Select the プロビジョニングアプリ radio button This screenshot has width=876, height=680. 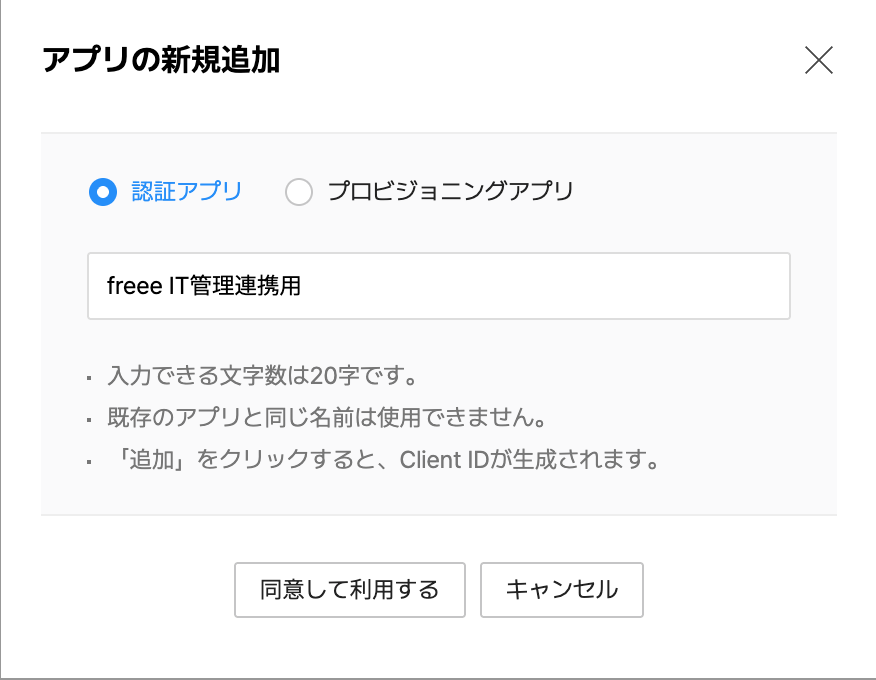(299, 192)
